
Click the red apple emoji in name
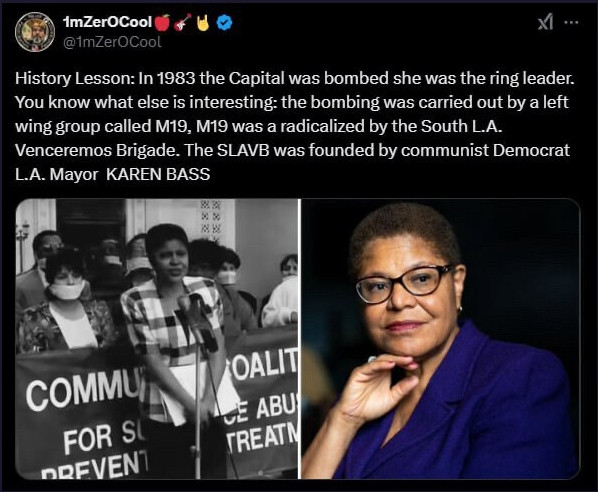click(x=163, y=23)
